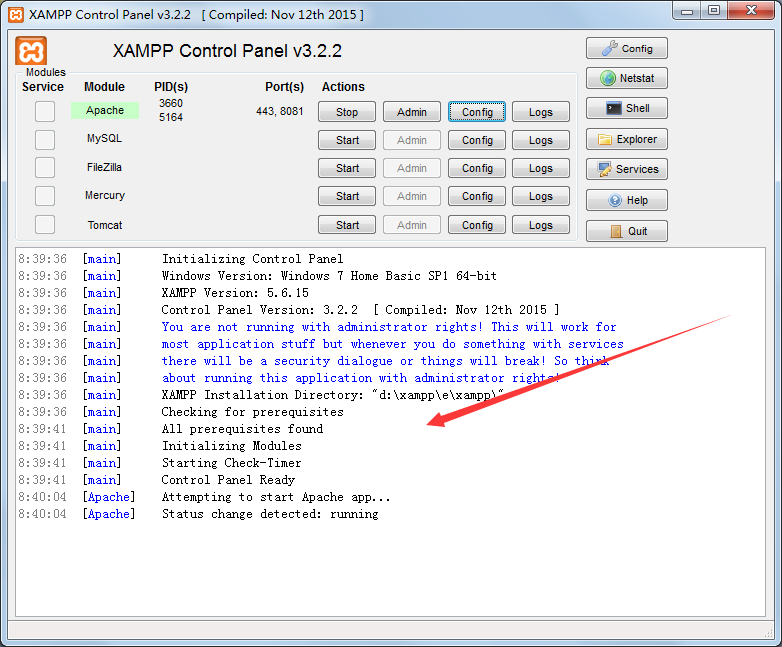The height and width of the screenshot is (647, 782).
Task: Close the XAMPP window
Action: tap(752, 10)
